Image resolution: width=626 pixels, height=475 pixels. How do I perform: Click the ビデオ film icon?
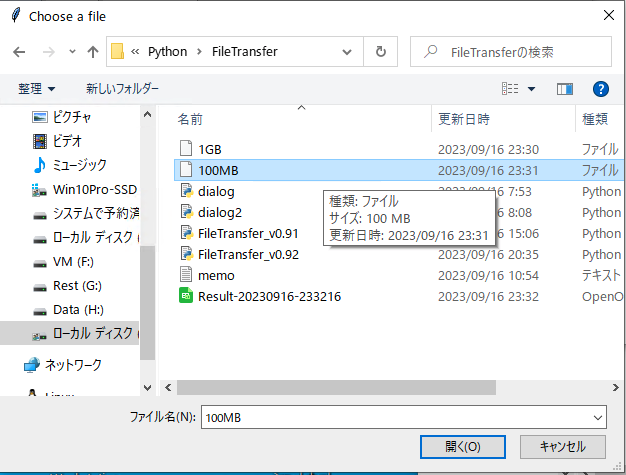point(40,141)
